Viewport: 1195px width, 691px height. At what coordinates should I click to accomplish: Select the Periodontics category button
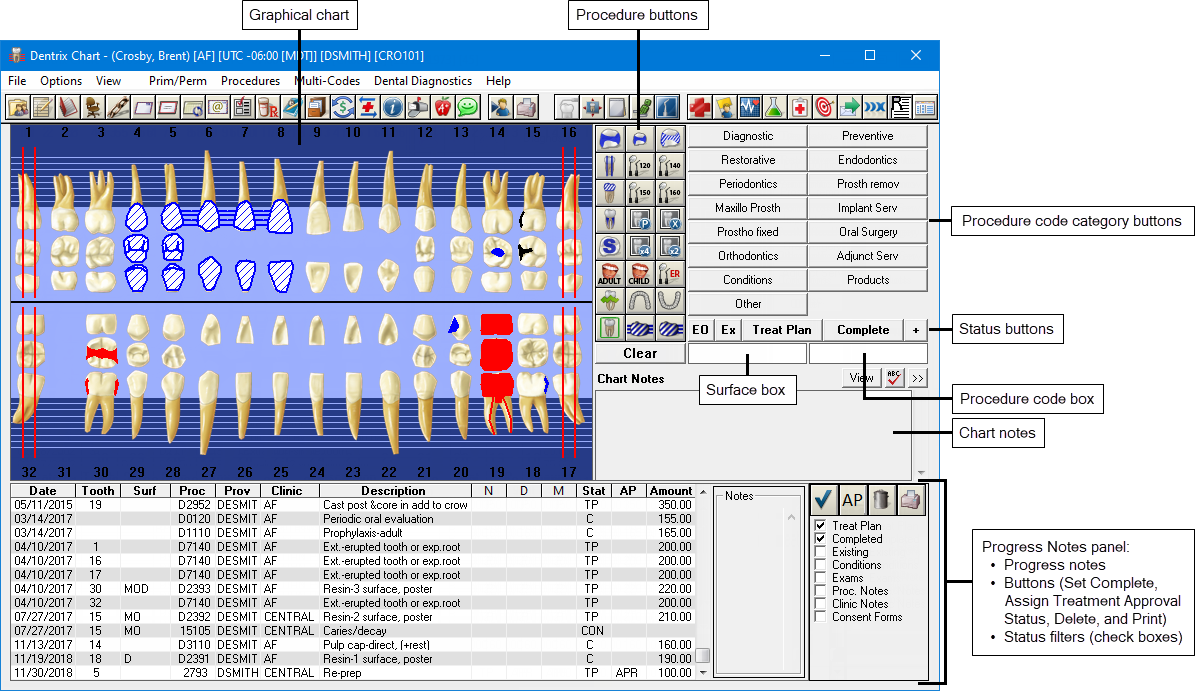coord(748,184)
